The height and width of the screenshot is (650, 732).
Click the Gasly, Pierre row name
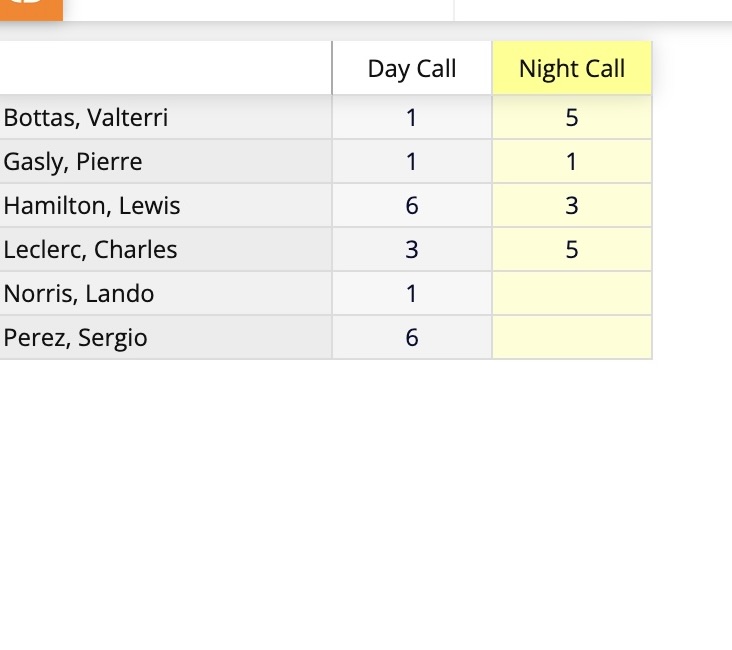[72, 162]
